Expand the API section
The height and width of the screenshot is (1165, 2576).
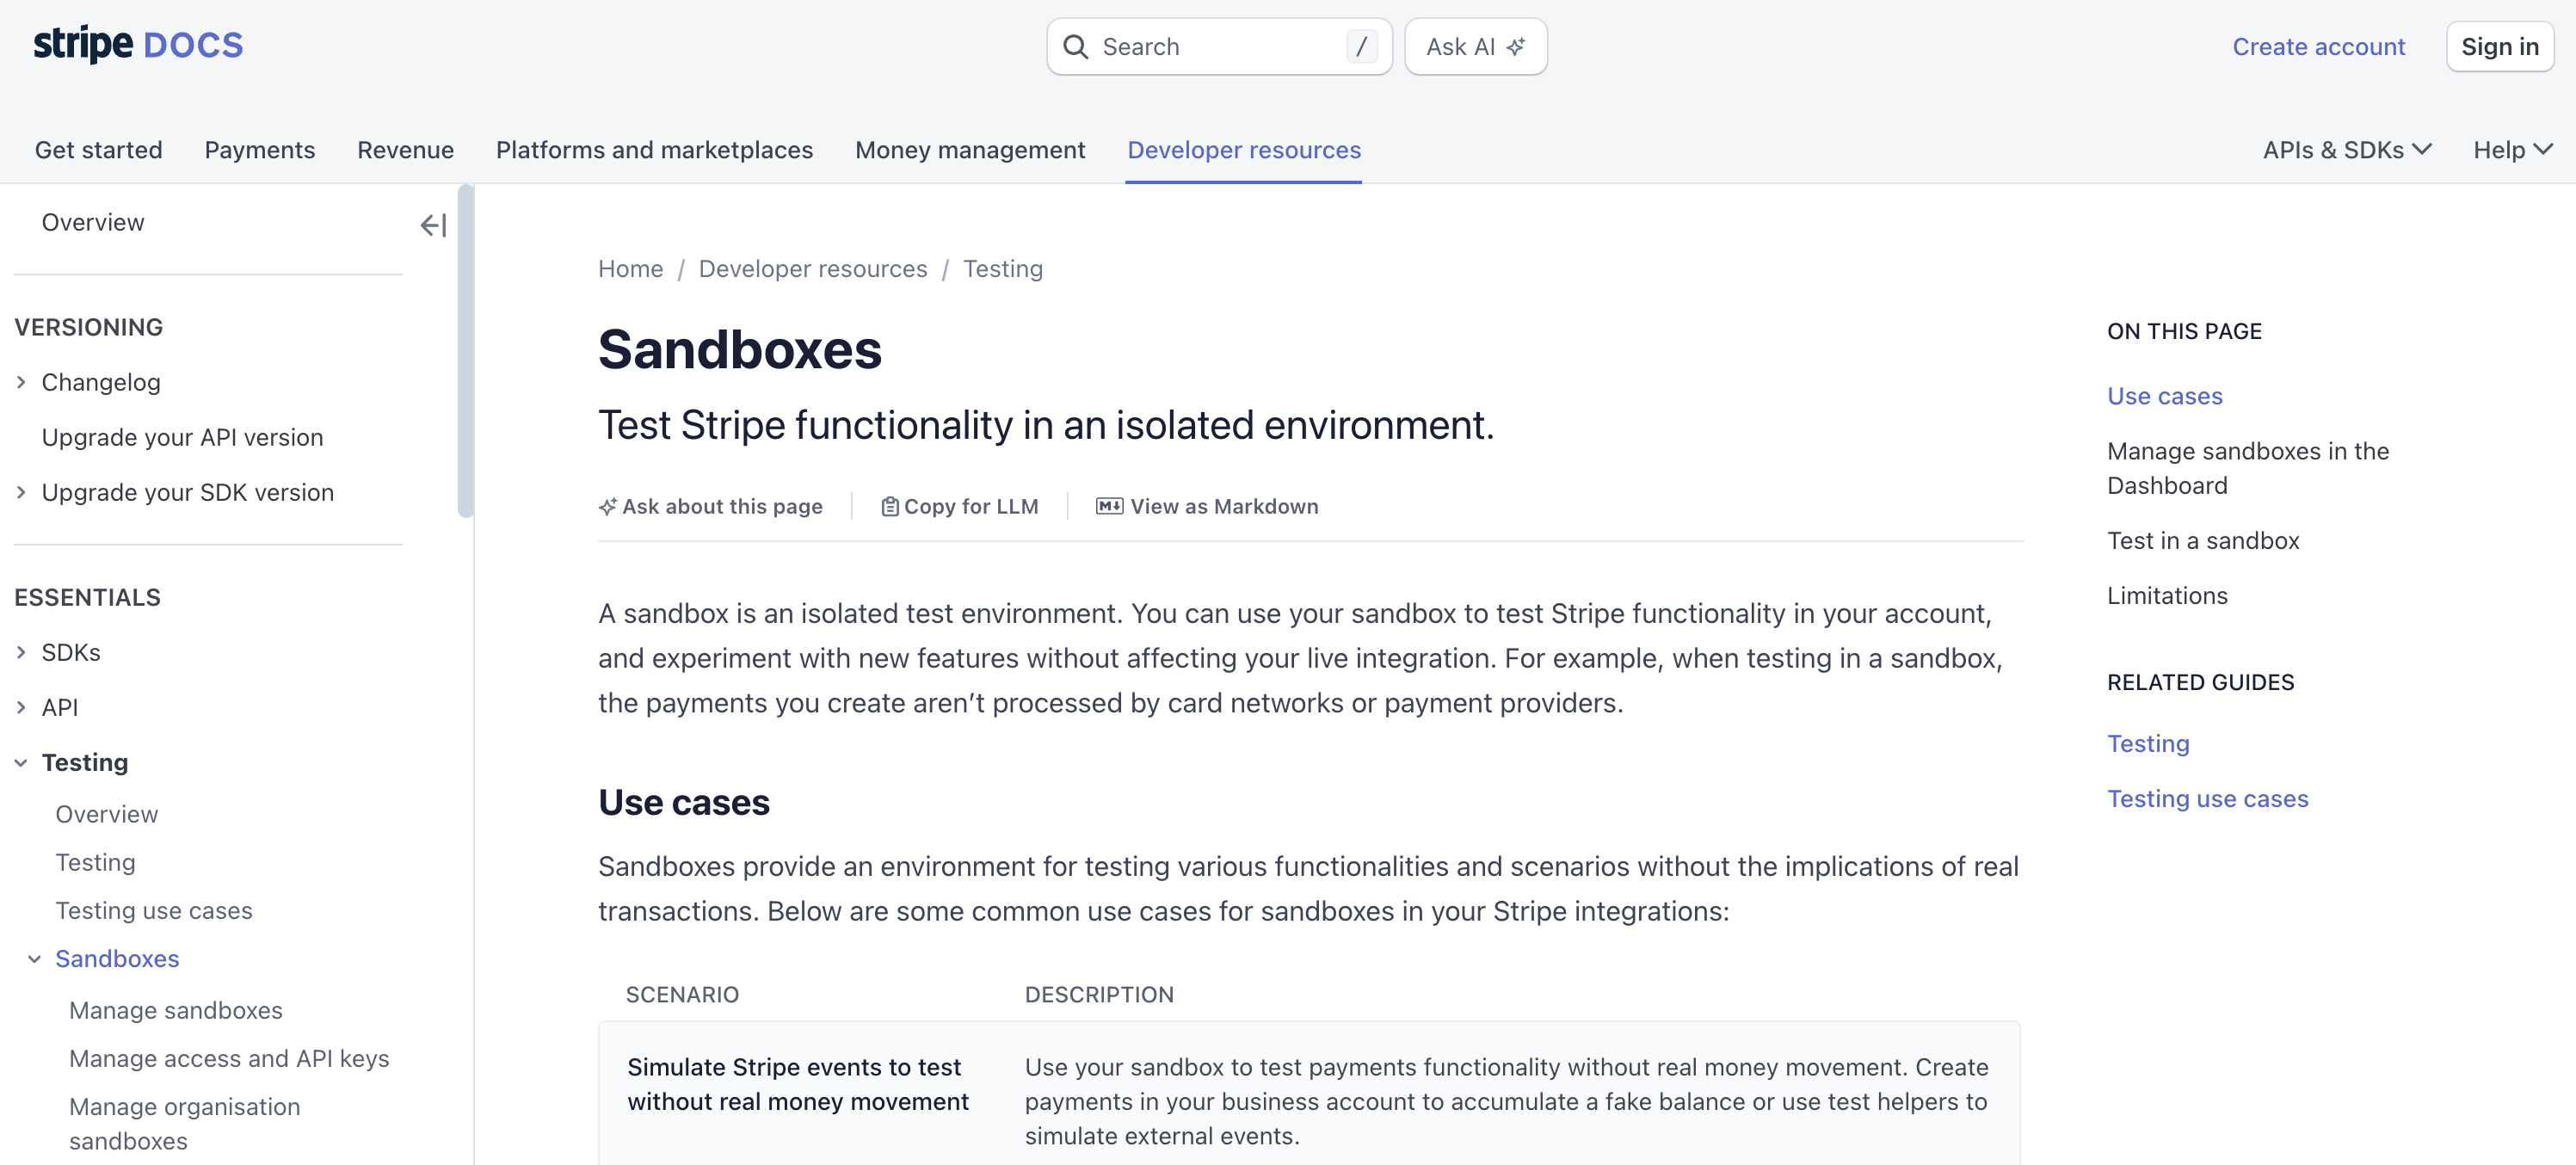tap(22, 706)
